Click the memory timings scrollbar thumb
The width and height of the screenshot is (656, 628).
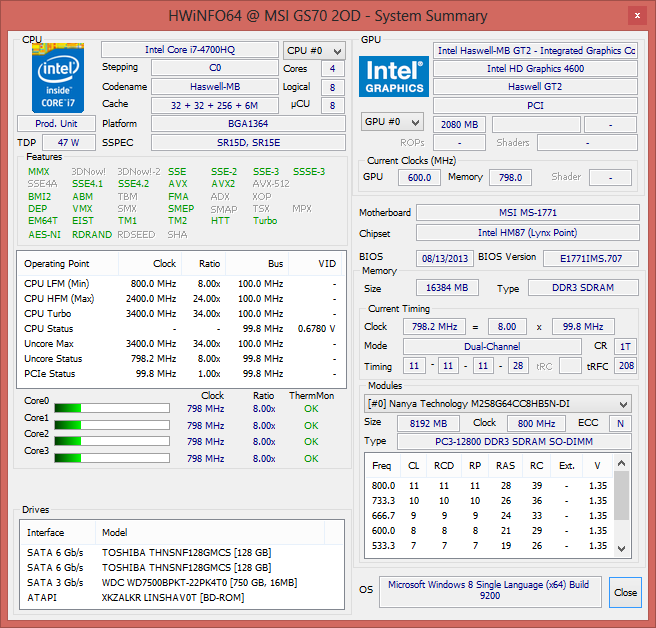click(x=622, y=495)
